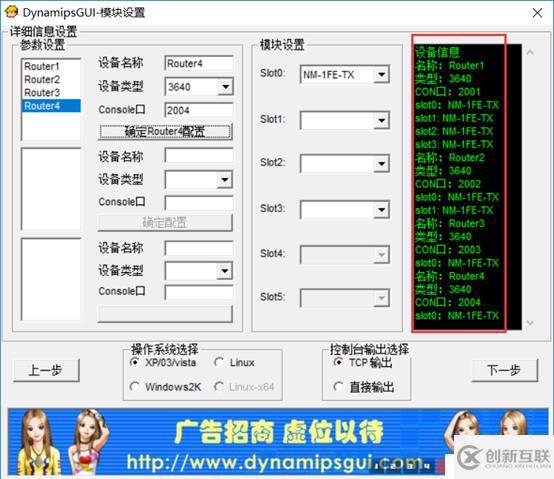The image size is (554, 479).
Task: Select Linux operating system option
Action: 235,363
